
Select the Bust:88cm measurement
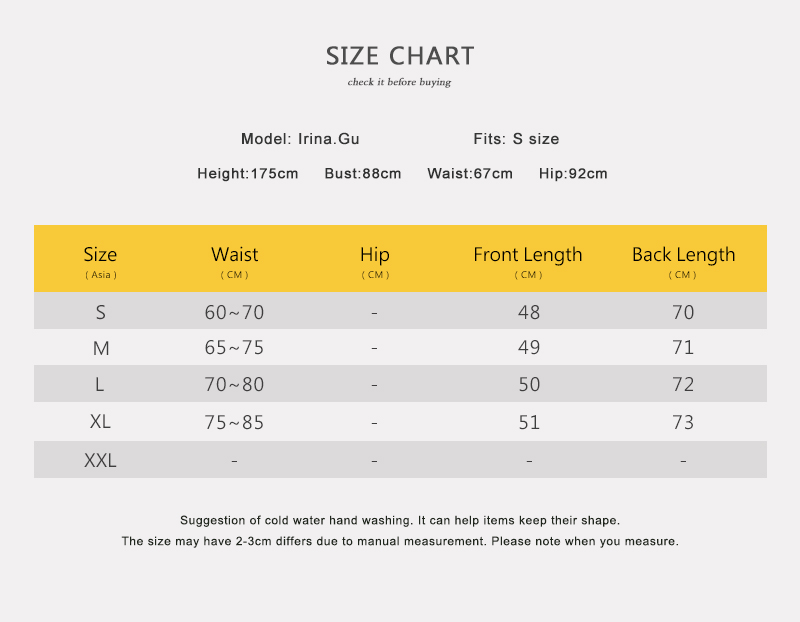(x=363, y=174)
